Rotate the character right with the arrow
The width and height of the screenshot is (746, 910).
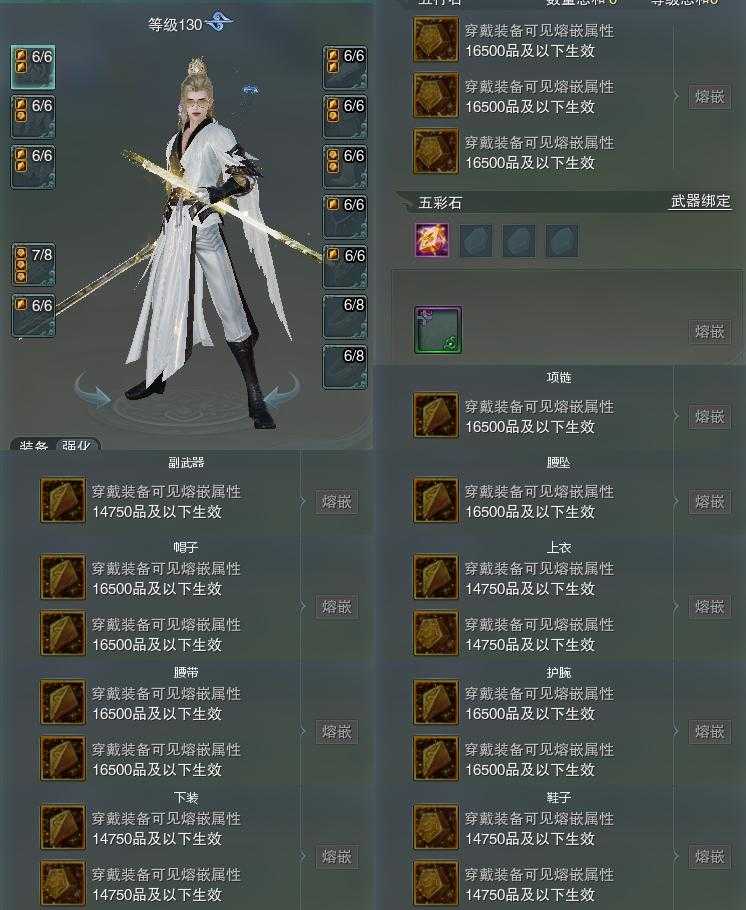pyautogui.click(x=282, y=391)
